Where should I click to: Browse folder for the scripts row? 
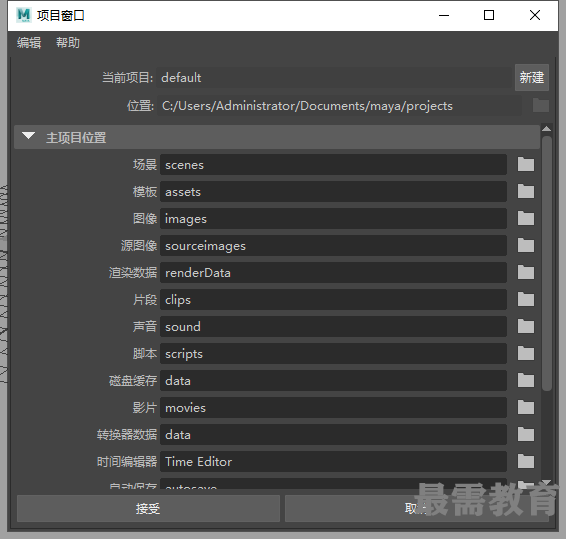[526, 353]
